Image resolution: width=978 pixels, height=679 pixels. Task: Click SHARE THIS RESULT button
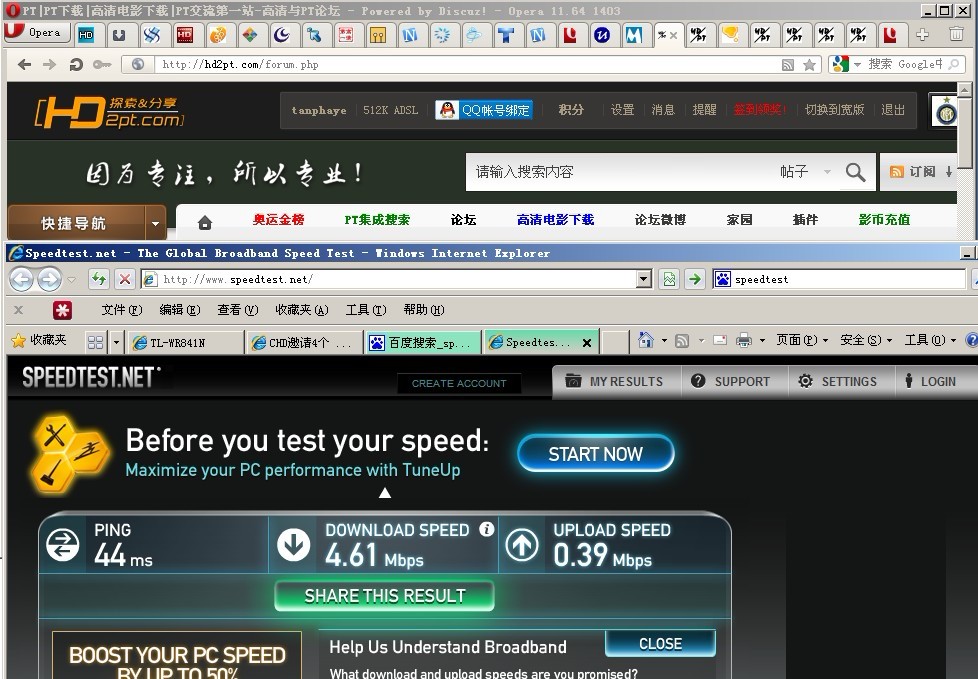(385, 596)
